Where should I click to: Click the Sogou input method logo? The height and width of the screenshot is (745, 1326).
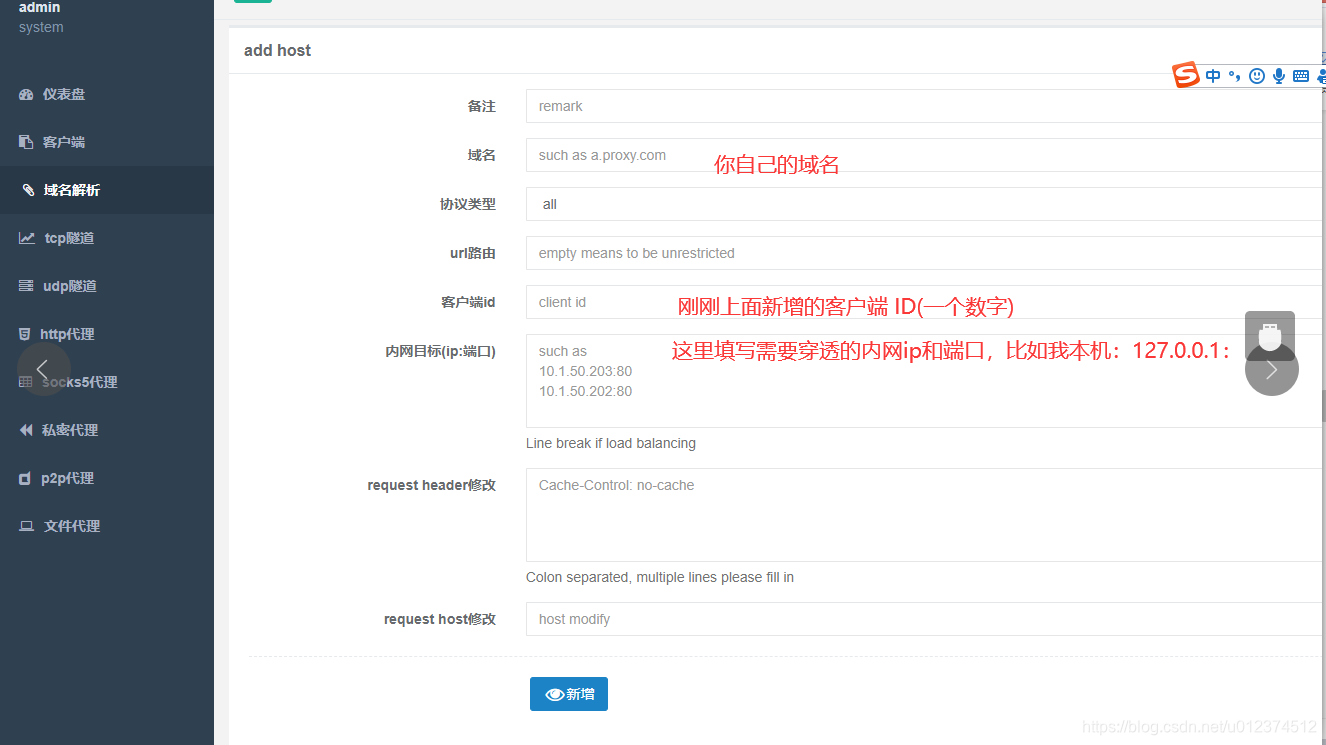click(1186, 75)
